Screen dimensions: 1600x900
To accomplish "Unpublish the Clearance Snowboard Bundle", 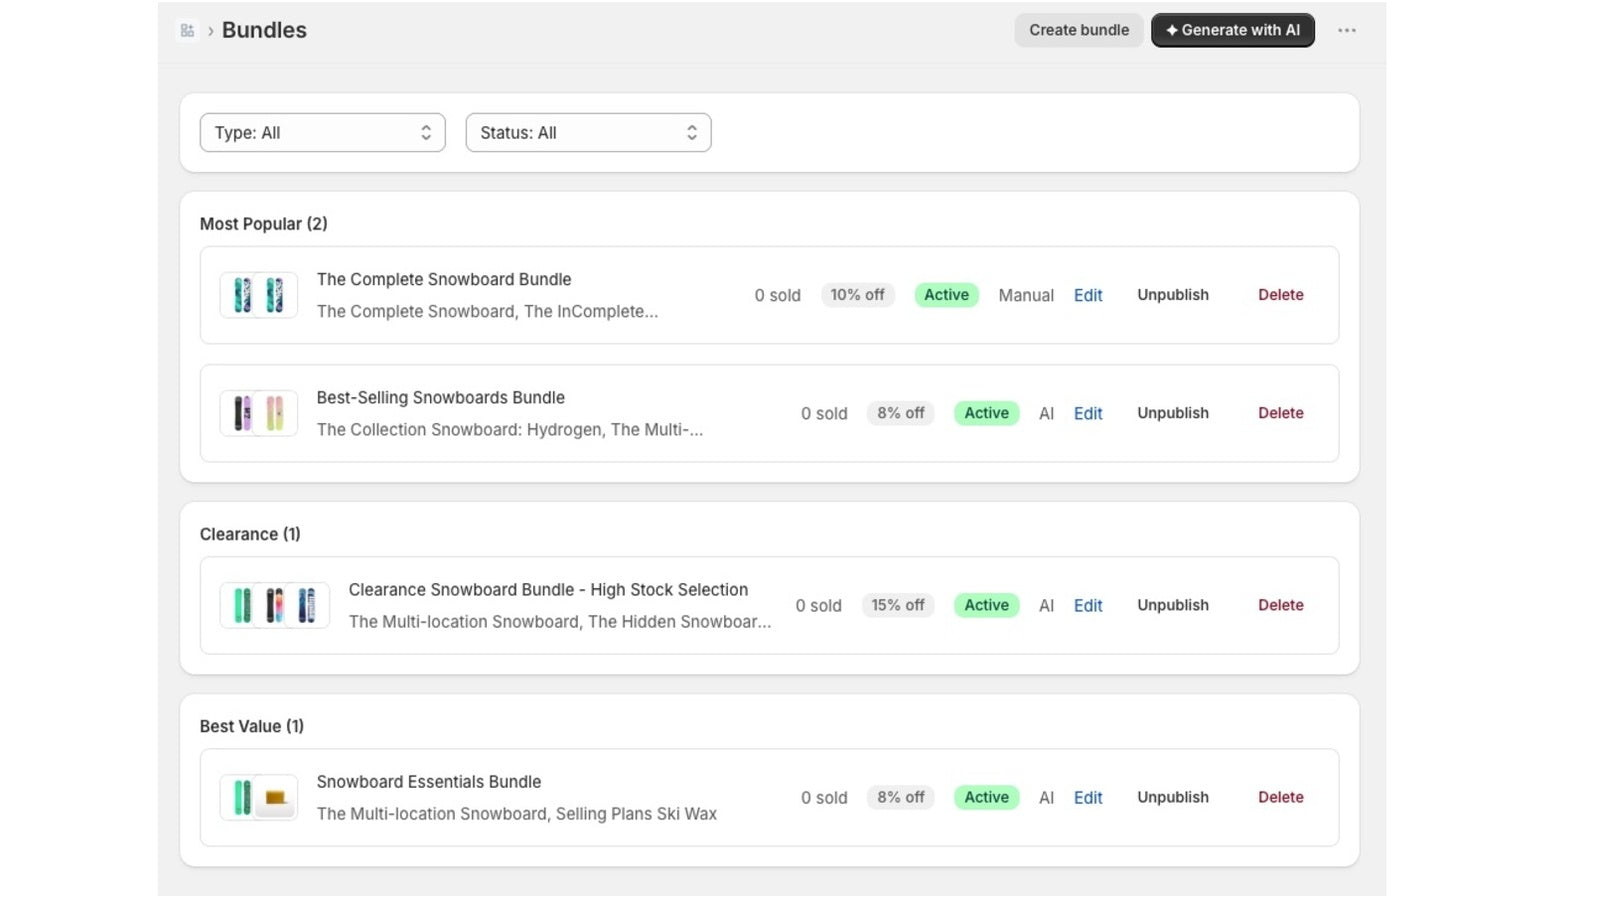I will (x=1173, y=605).
